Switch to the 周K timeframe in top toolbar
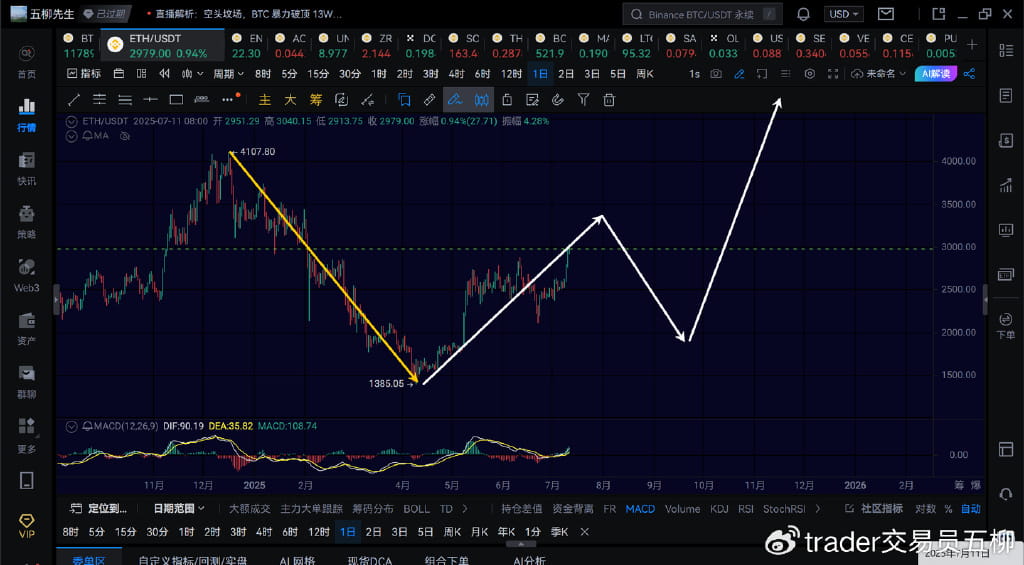This screenshot has width=1024, height=565. pyautogui.click(x=645, y=74)
